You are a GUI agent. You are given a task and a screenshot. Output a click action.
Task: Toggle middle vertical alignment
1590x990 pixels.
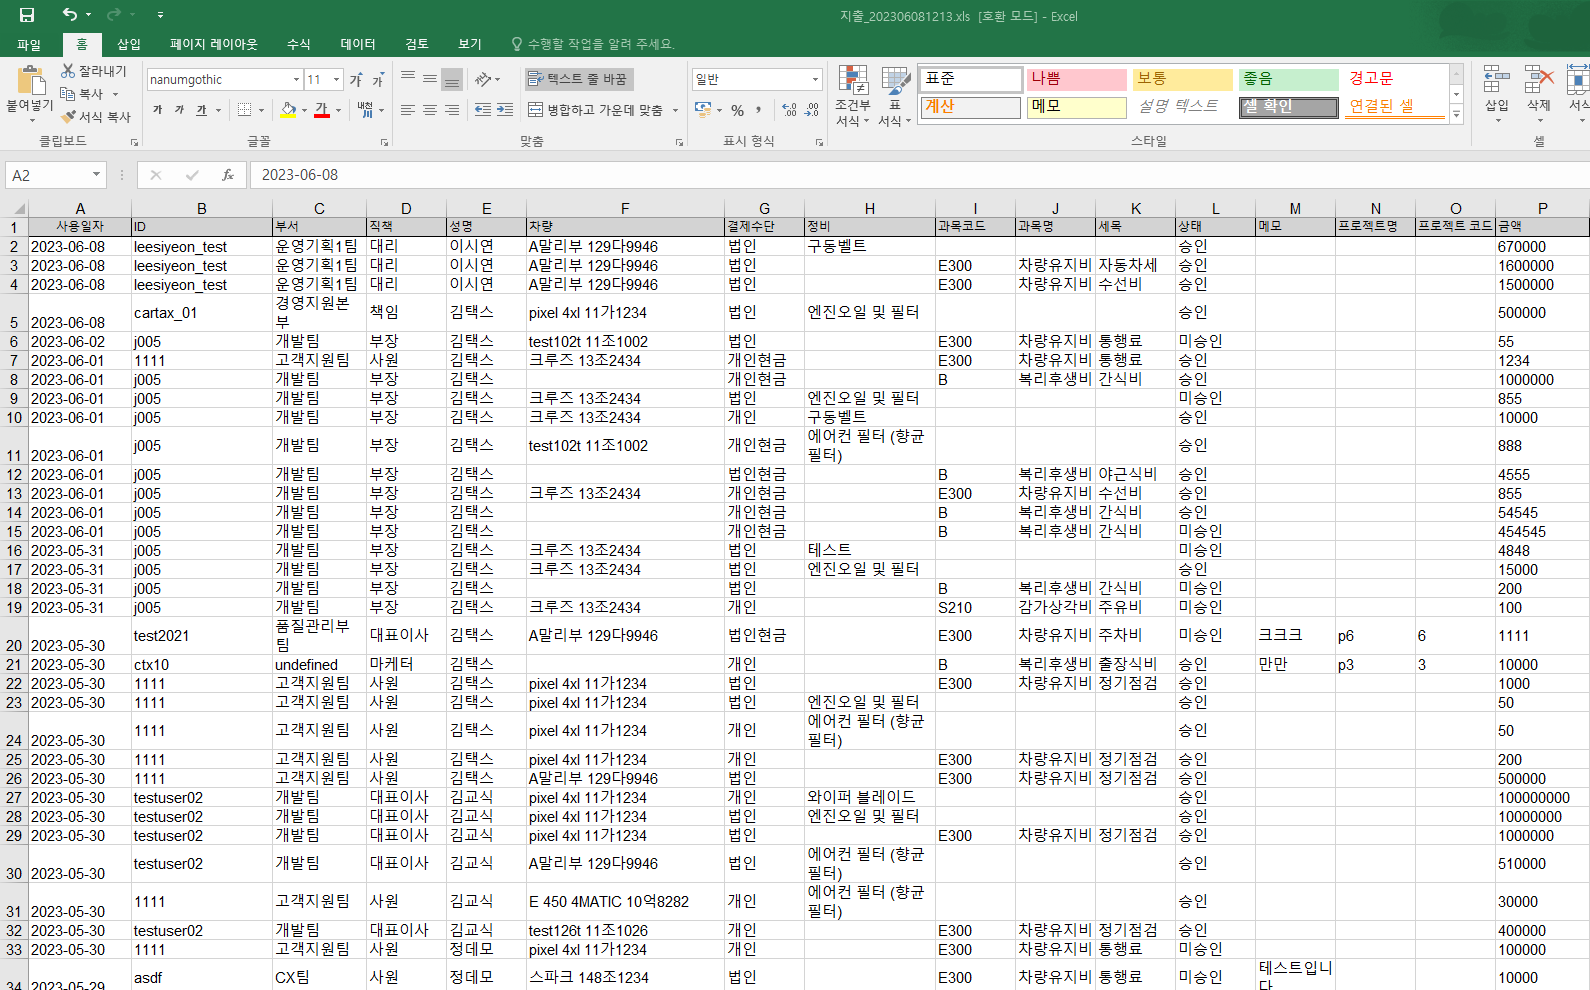pos(430,79)
